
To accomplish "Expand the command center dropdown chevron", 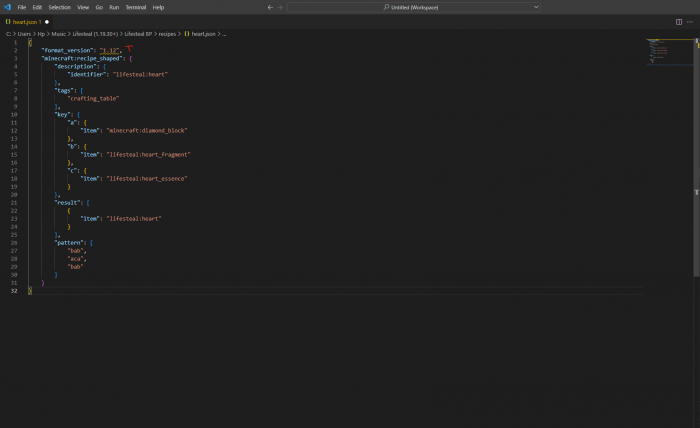I will click(x=536, y=7).
